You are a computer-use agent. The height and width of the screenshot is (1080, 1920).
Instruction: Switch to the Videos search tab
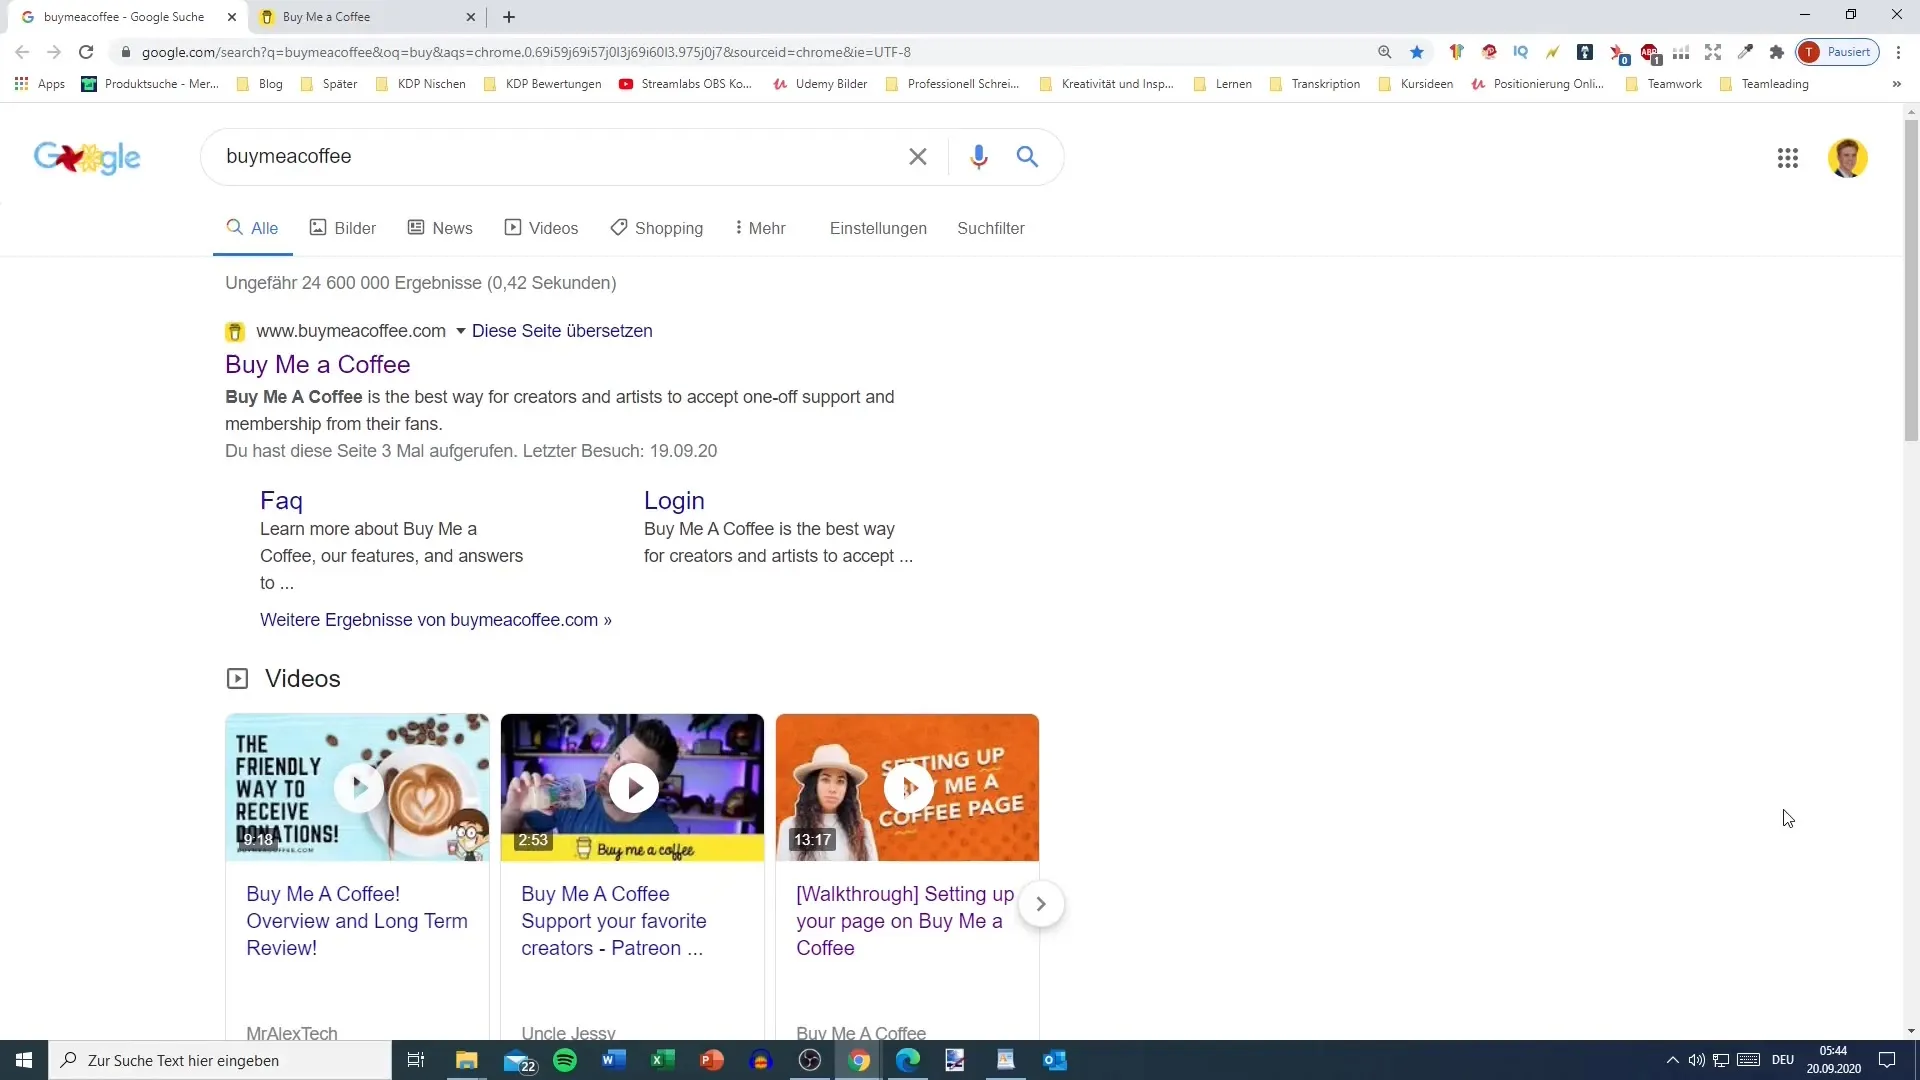(541, 228)
